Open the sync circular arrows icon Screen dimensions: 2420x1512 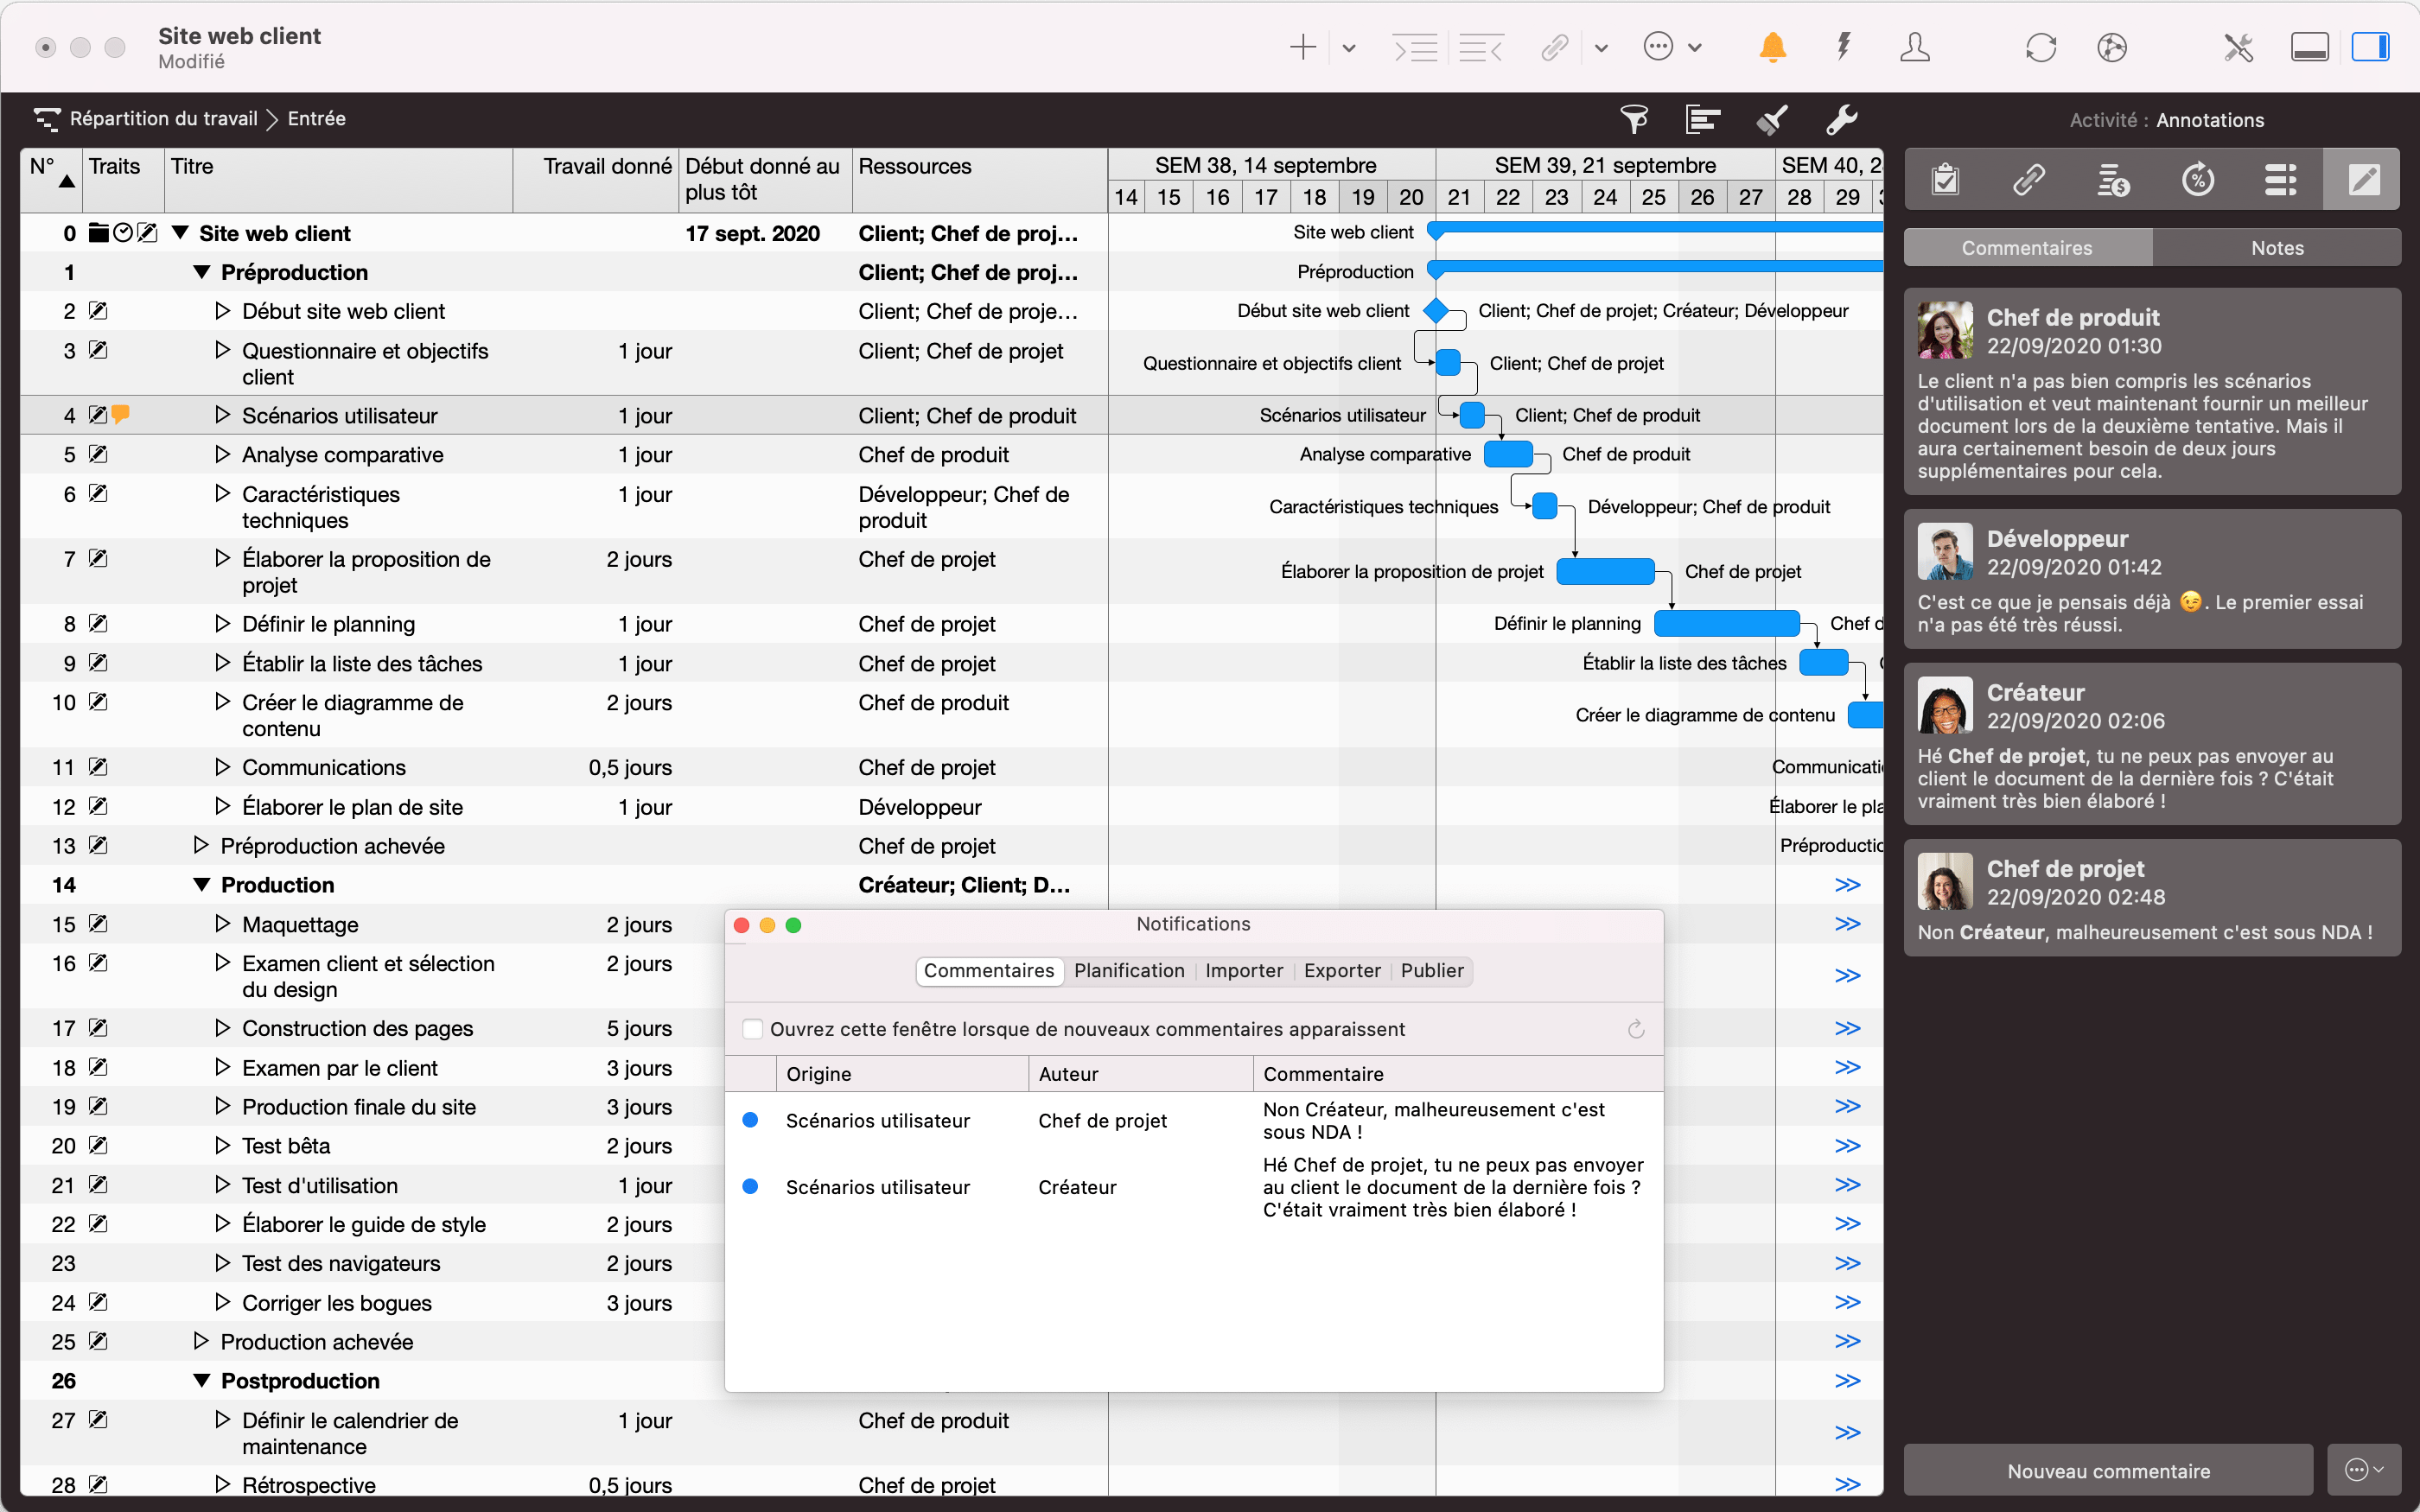[2039, 47]
